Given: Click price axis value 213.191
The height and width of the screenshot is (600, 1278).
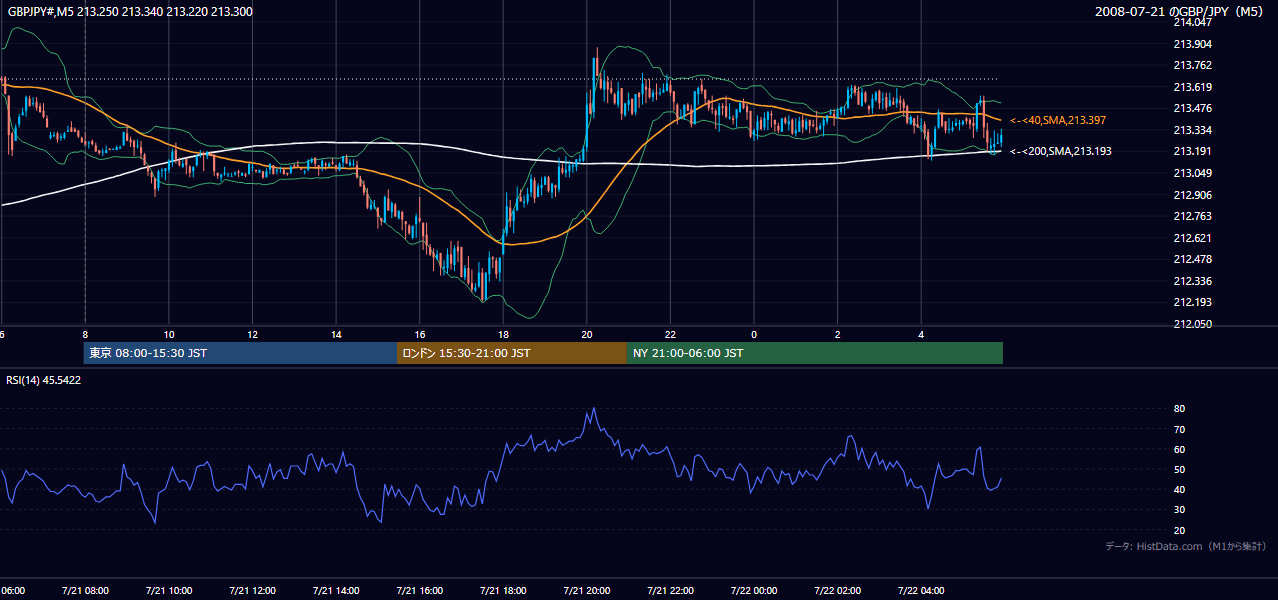Looking at the screenshot, I should pyautogui.click(x=1192, y=151).
